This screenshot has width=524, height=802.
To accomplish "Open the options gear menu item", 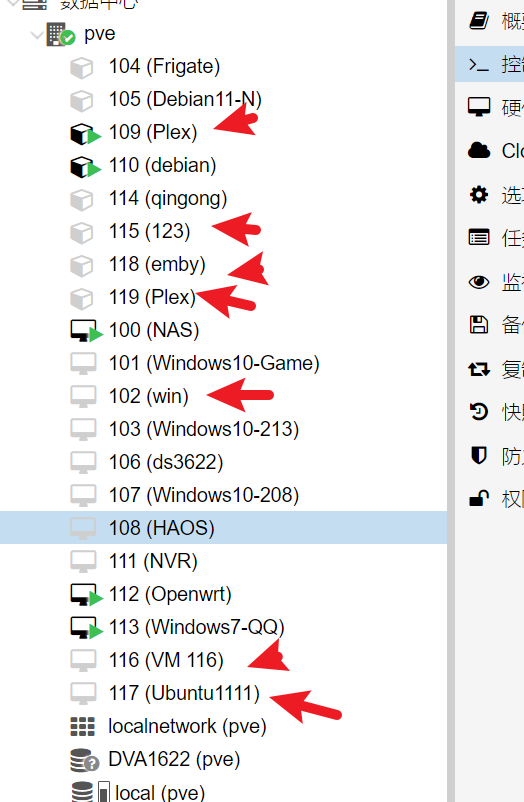I will (489, 195).
